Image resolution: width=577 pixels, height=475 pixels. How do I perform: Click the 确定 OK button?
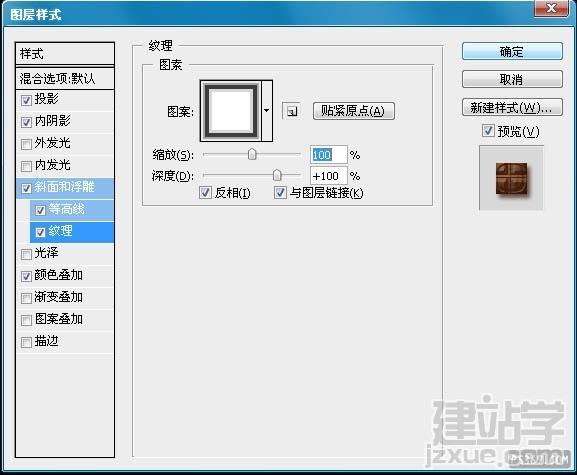tap(512, 52)
